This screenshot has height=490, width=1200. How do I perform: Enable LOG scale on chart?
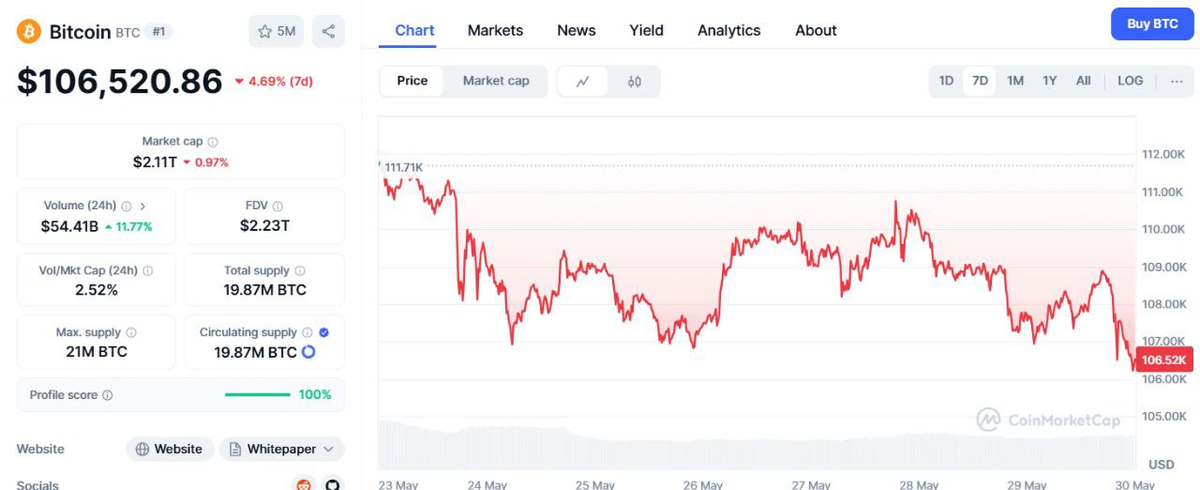tap(1130, 81)
